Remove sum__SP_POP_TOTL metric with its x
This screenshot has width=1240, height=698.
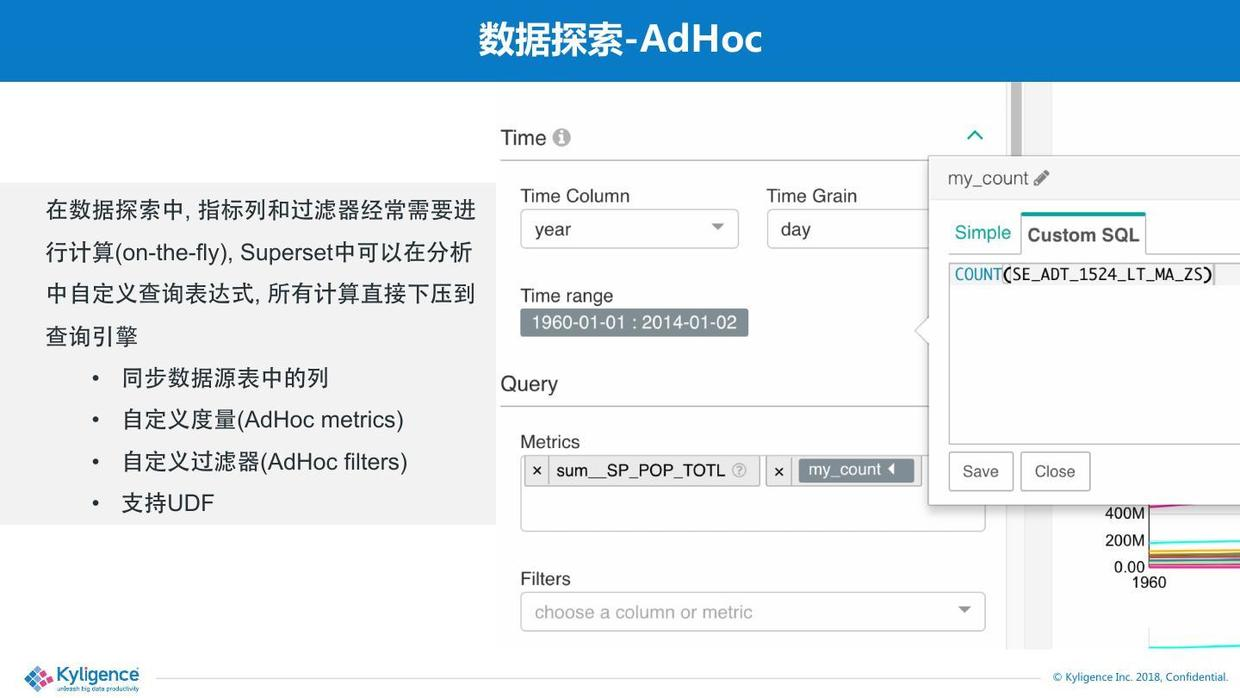click(537, 471)
